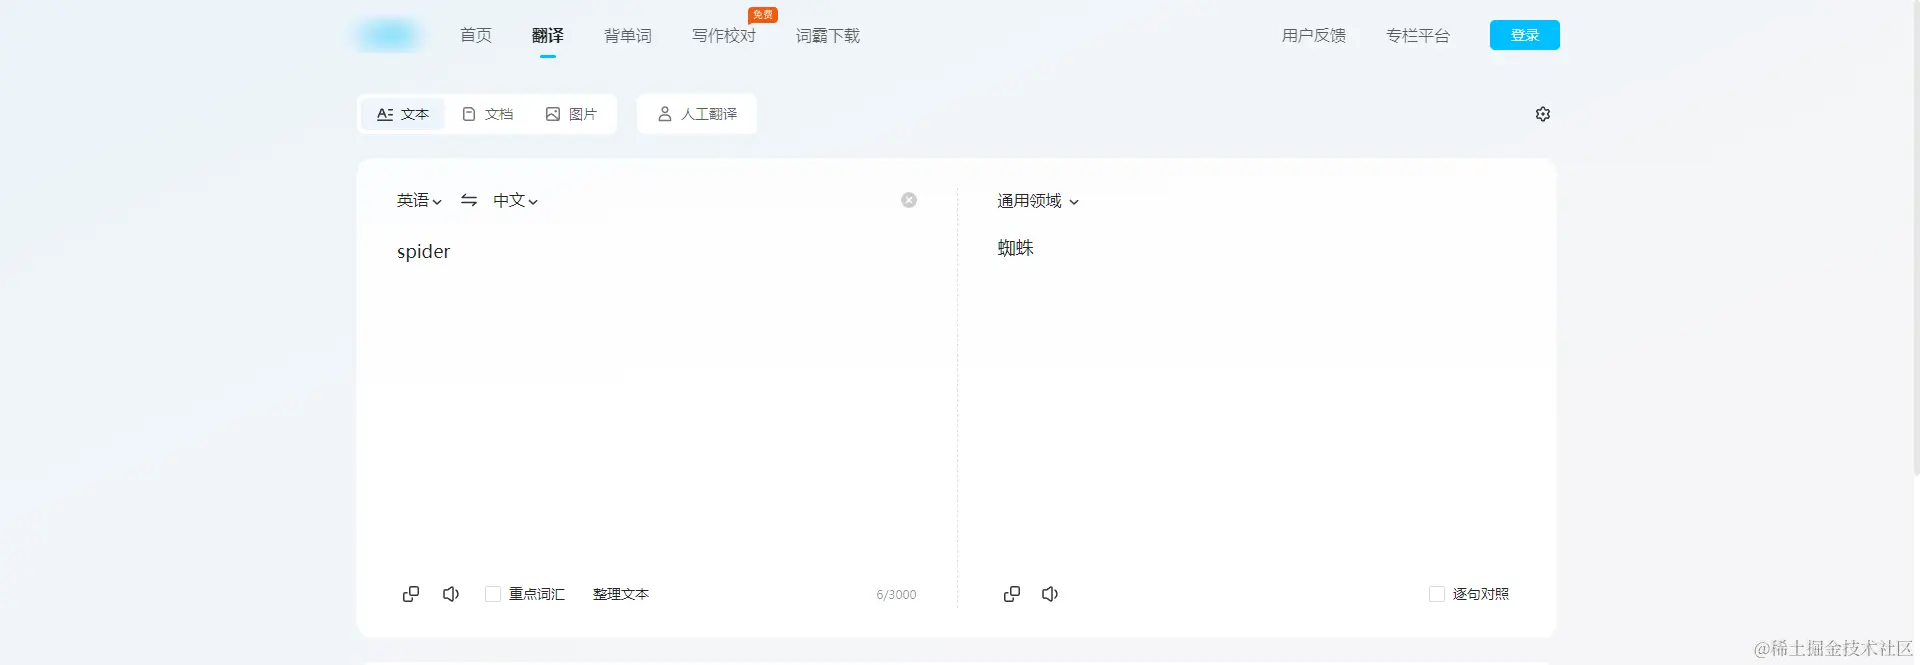The image size is (1920, 665).
Task: Open 词霸下载 download page
Action: click(x=828, y=35)
